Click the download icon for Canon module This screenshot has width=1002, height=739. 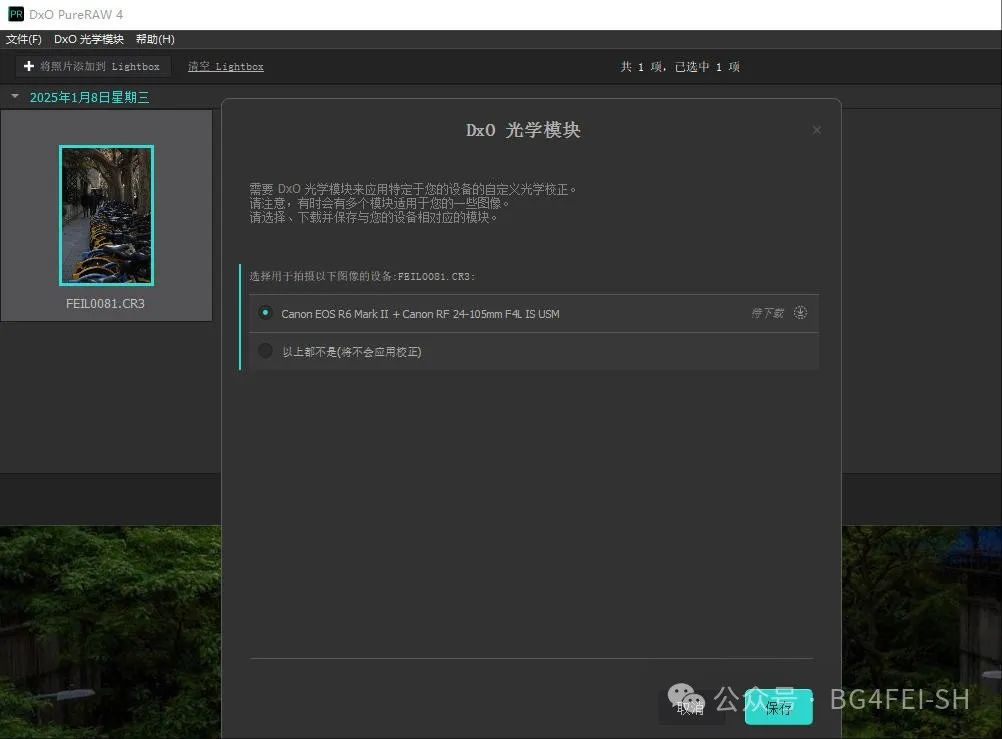point(800,313)
